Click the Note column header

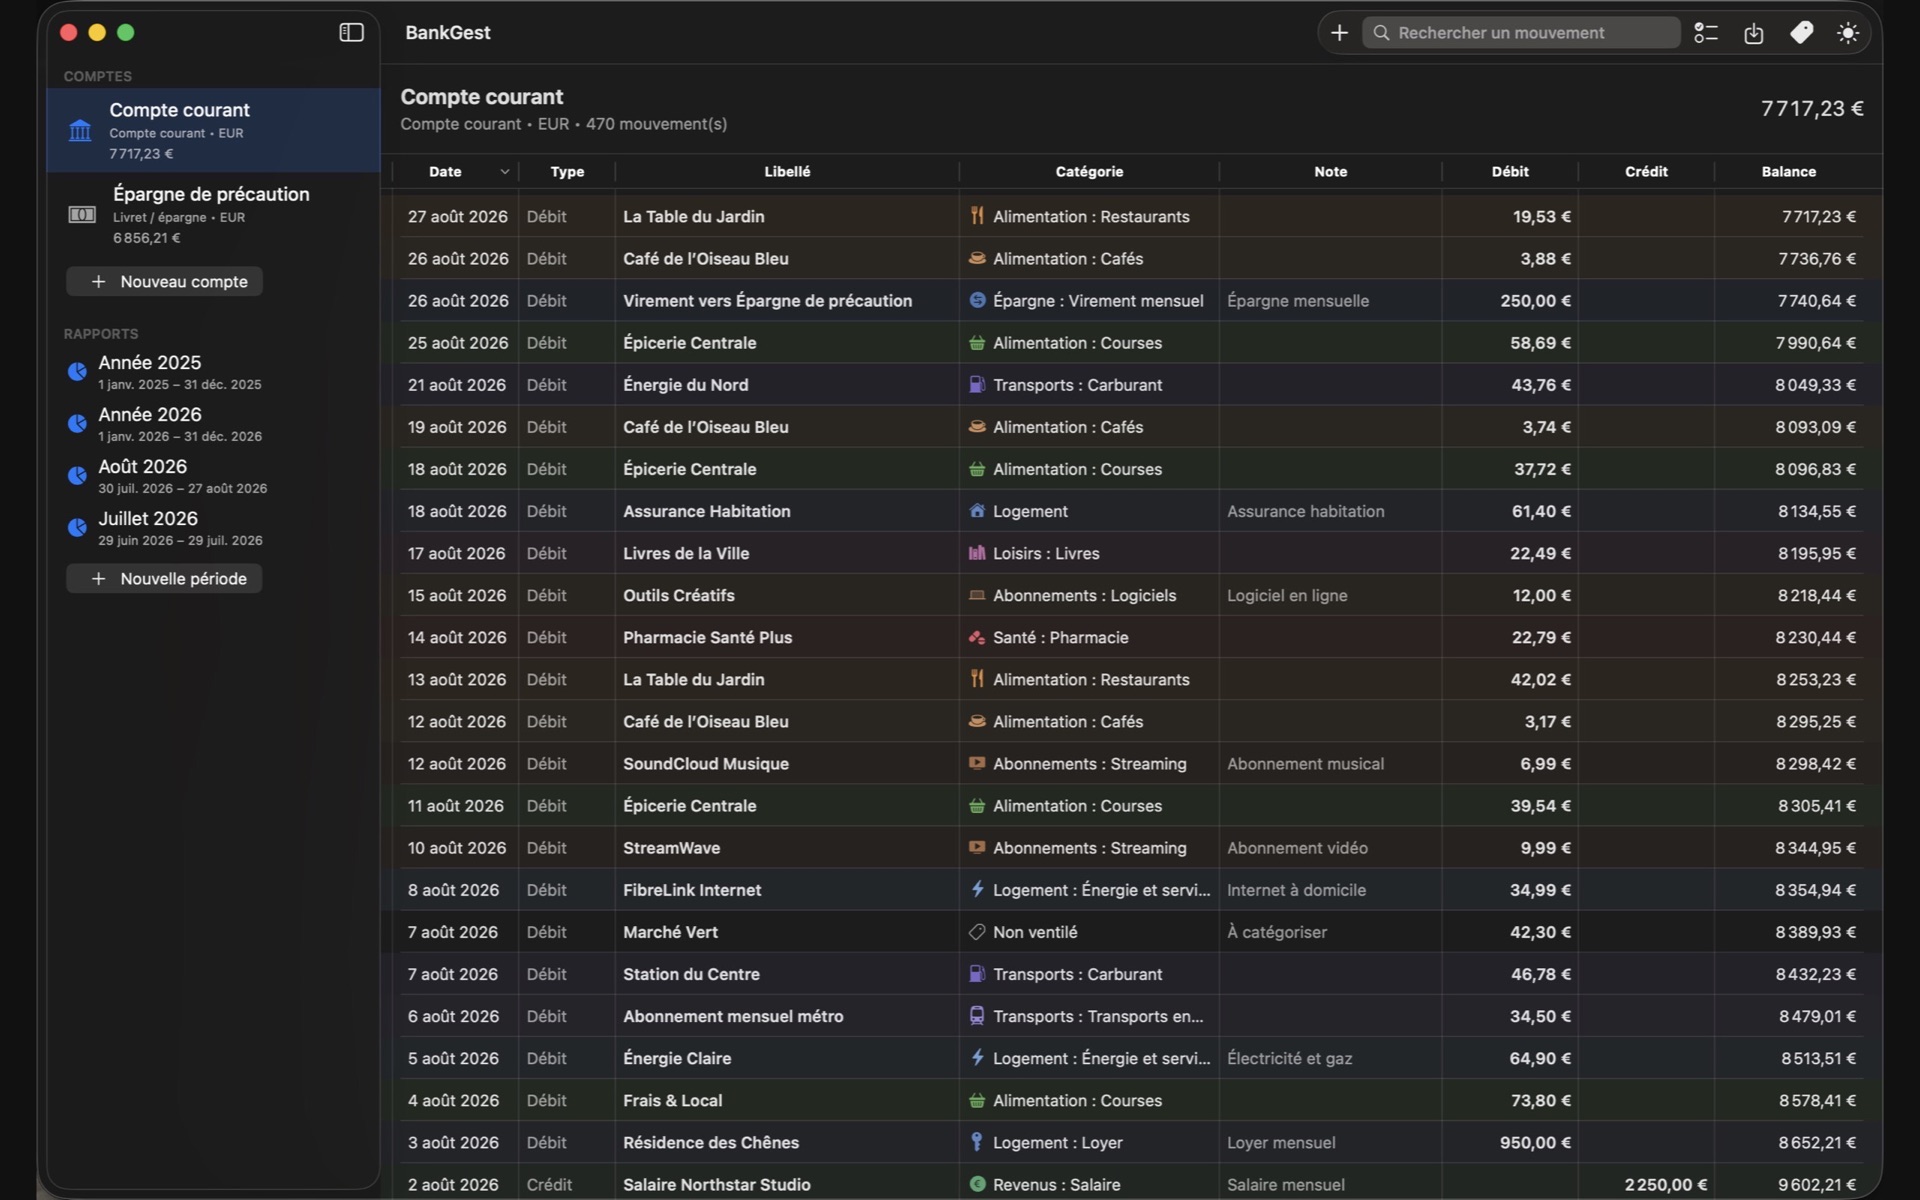click(x=1330, y=172)
